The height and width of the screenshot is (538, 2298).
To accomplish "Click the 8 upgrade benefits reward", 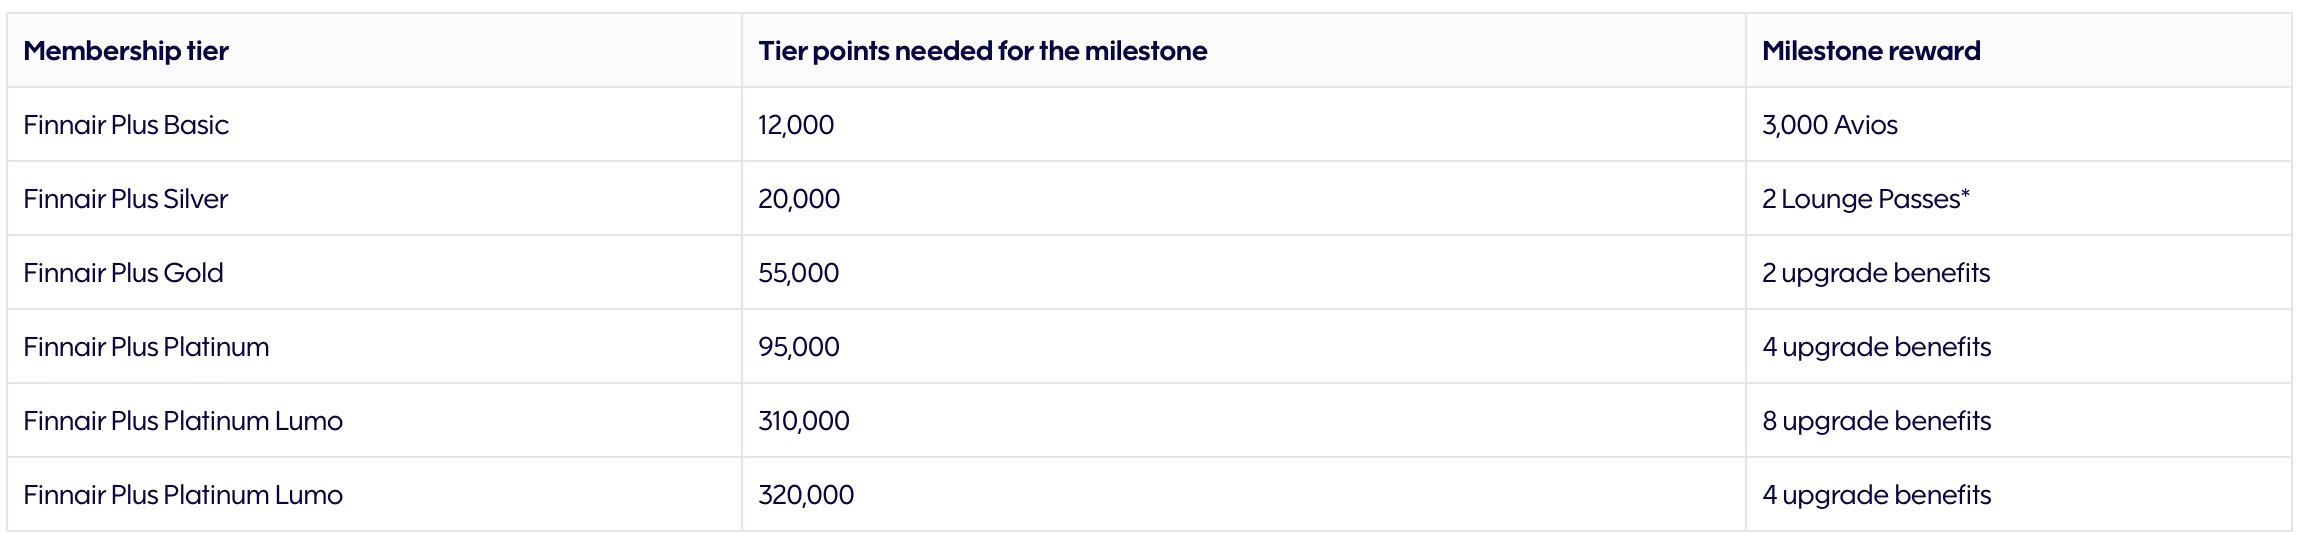I will pyautogui.click(x=1877, y=421).
